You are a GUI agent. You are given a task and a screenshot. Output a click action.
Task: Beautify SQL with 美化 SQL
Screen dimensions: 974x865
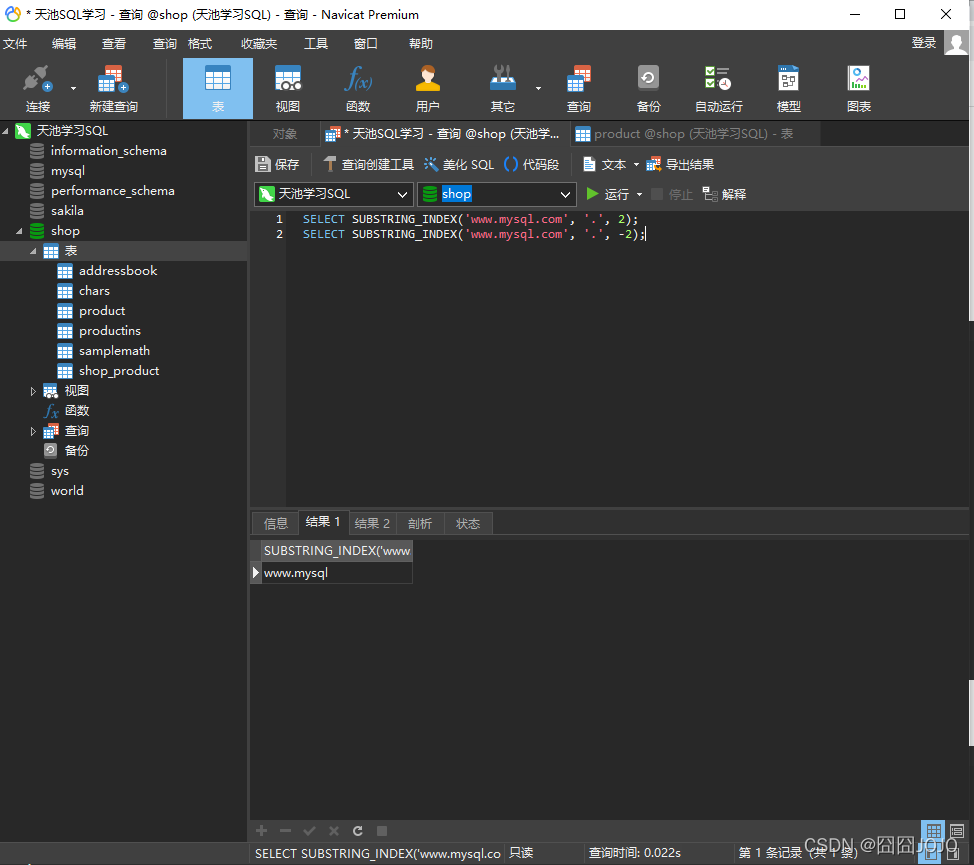(x=459, y=164)
